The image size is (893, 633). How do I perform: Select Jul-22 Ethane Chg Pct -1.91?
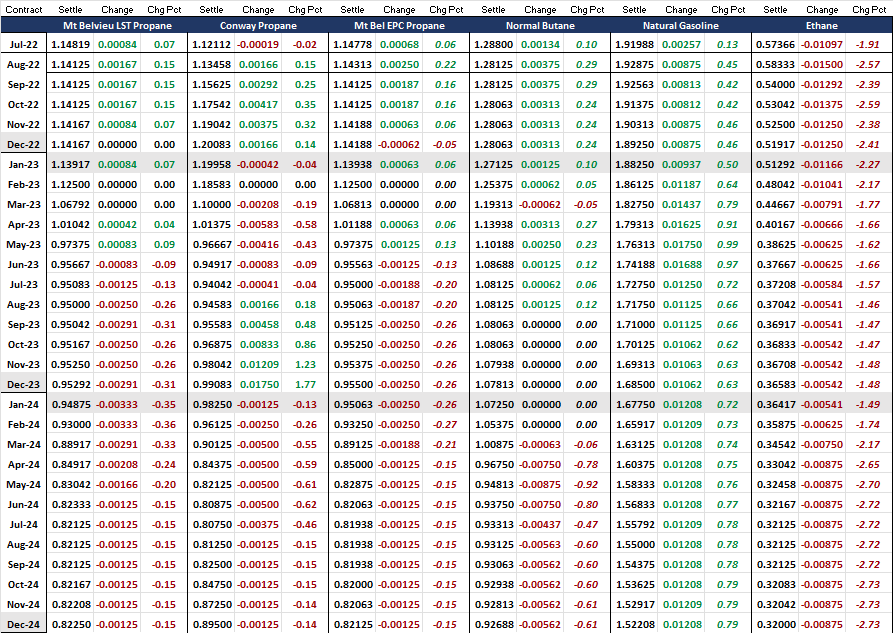tap(867, 44)
